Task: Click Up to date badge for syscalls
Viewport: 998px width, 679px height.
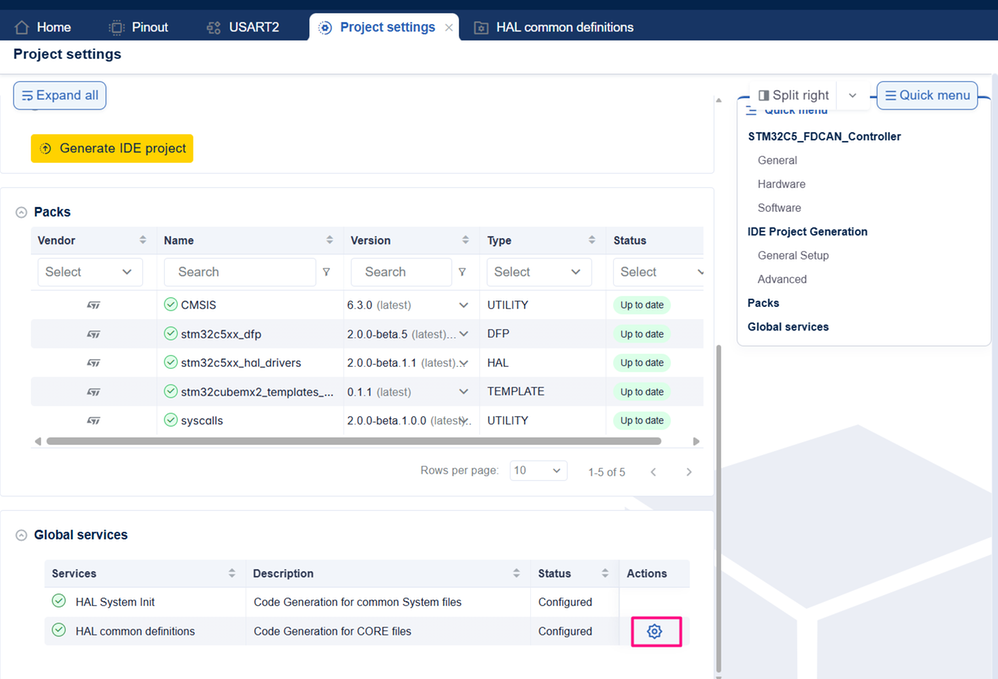Action: tap(642, 421)
